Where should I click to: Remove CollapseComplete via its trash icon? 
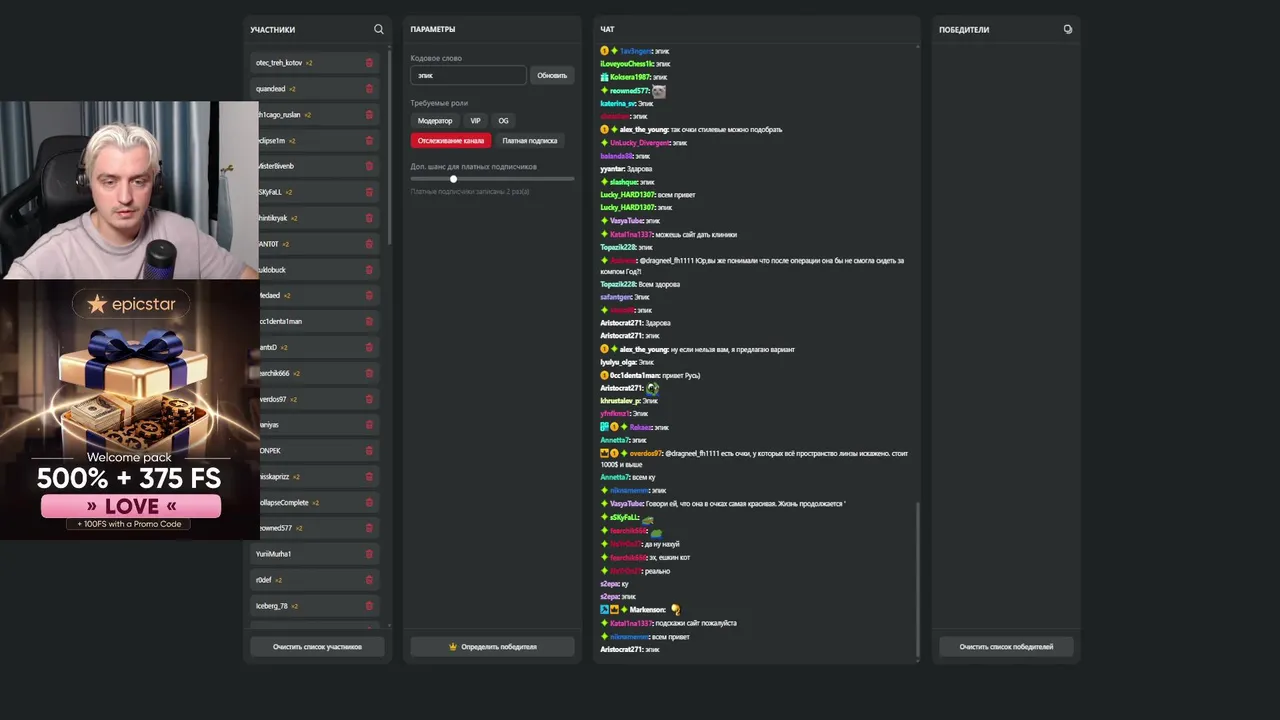[369, 503]
